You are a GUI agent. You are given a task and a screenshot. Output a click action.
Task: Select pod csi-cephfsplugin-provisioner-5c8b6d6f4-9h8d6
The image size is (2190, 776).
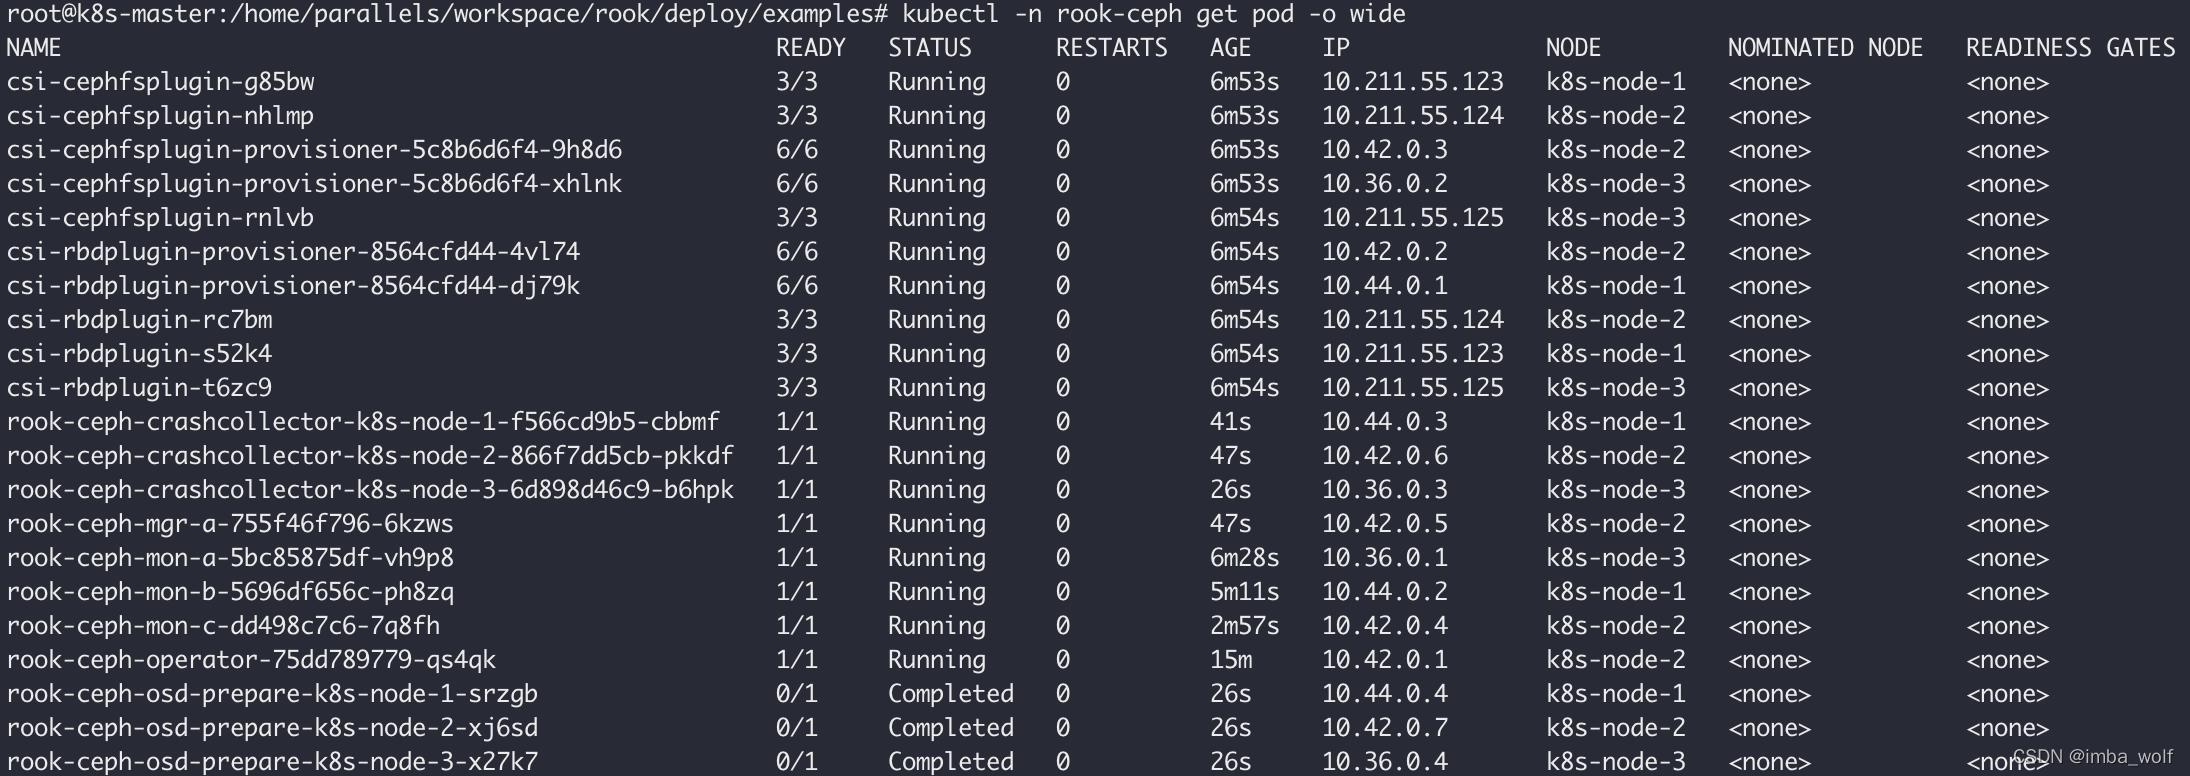[x=314, y=150]
